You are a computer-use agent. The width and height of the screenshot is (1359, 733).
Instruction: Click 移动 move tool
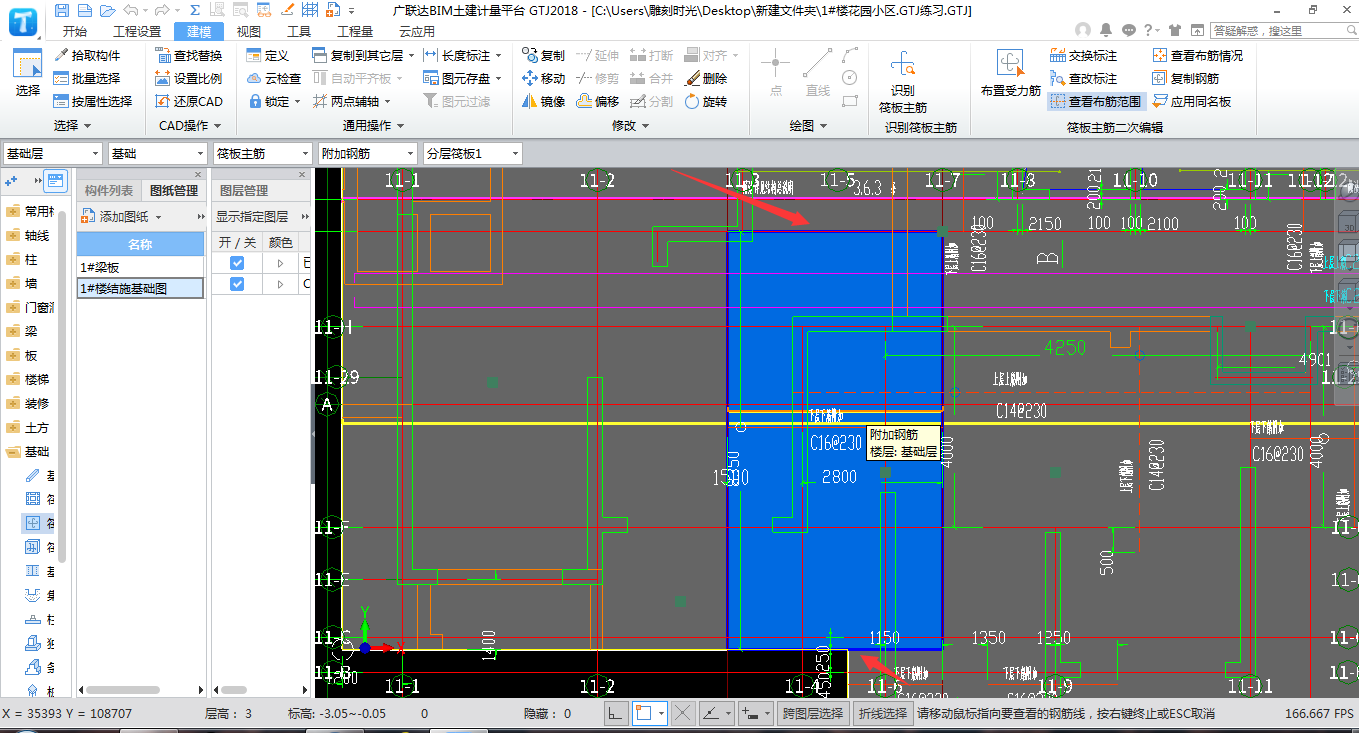pos(543,78)
